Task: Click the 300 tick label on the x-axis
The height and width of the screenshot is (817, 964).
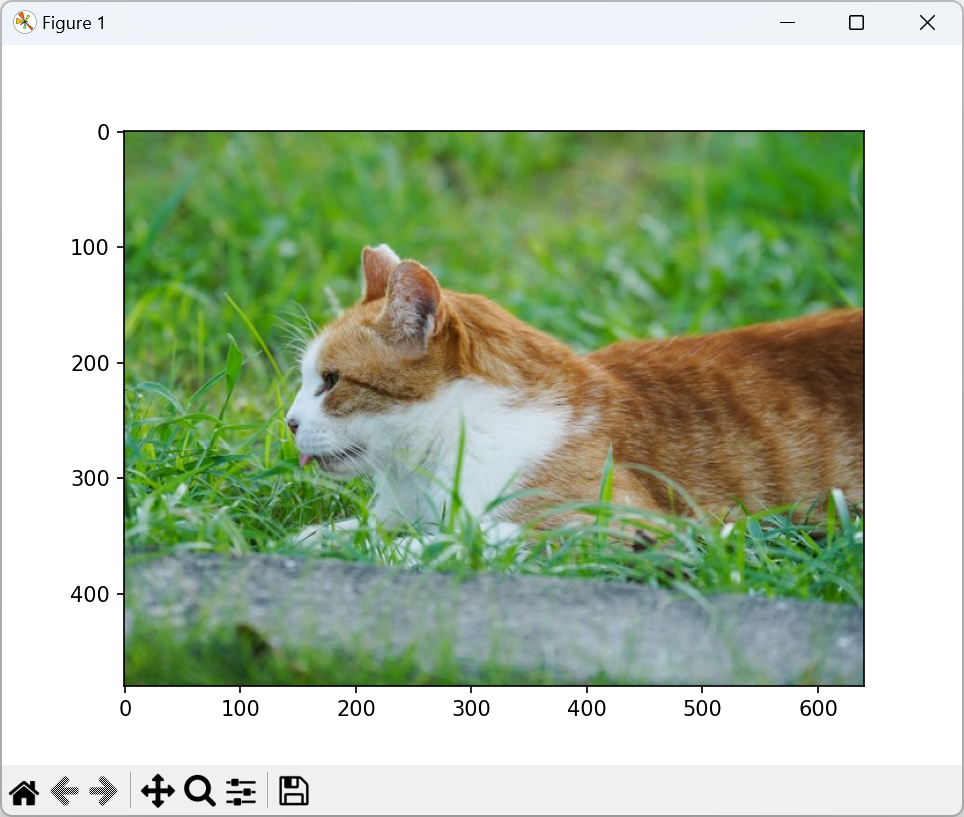Action: (x=471, y=709)
